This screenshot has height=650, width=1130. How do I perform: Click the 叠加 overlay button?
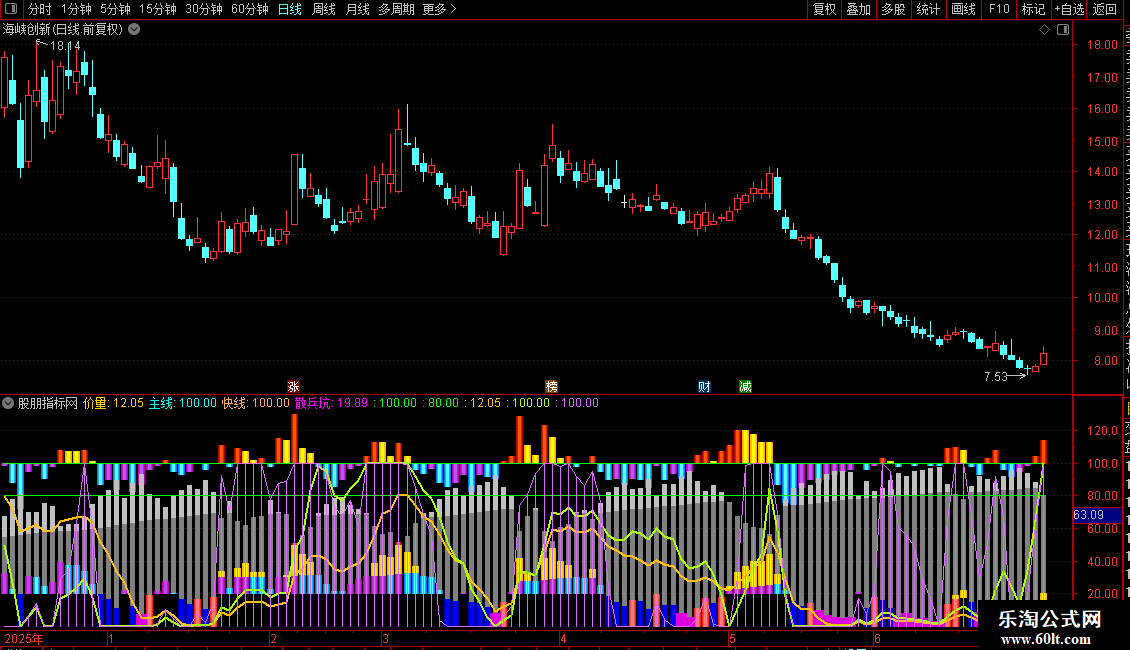pyautogui.click(x=858, y=9)
